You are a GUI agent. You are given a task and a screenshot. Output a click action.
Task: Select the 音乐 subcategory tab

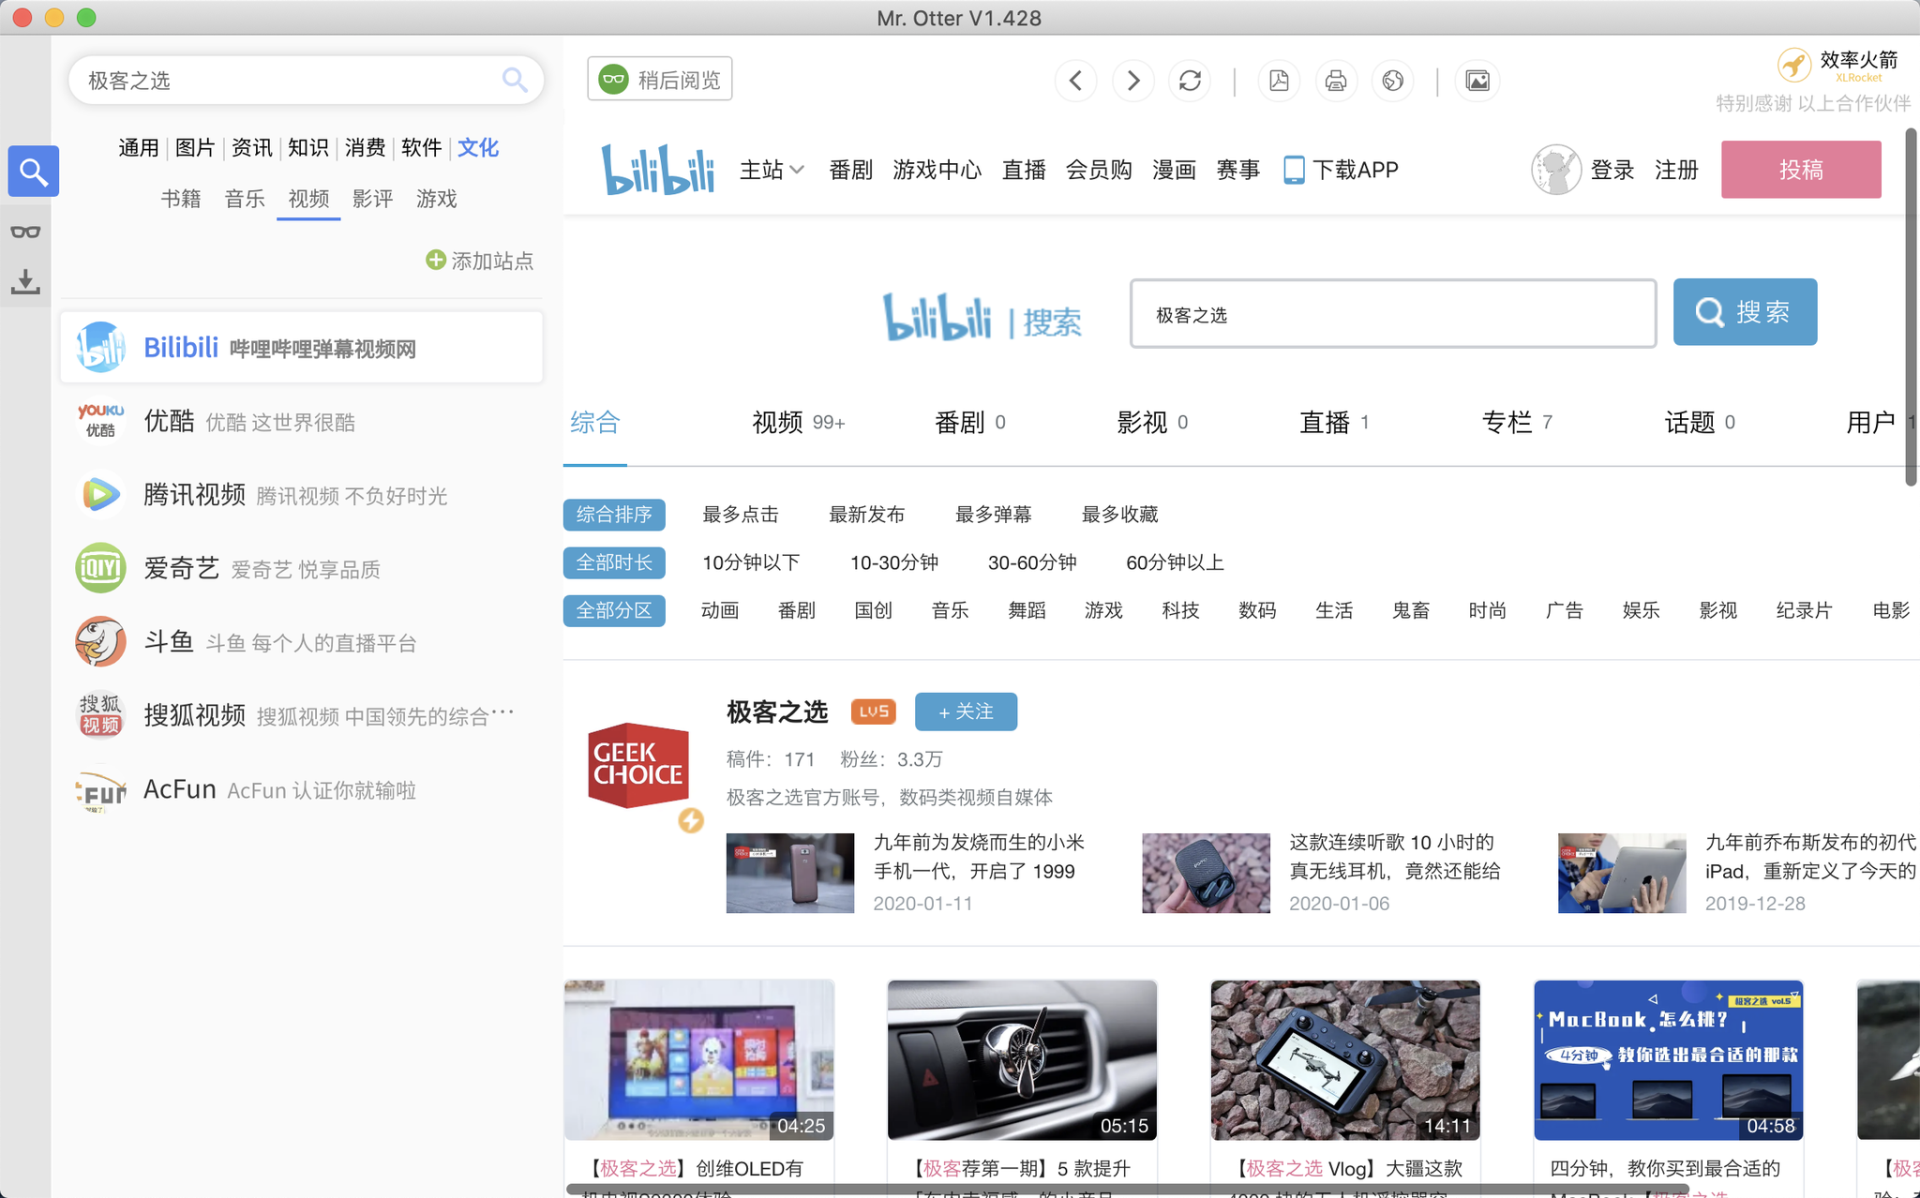point(245,199)
